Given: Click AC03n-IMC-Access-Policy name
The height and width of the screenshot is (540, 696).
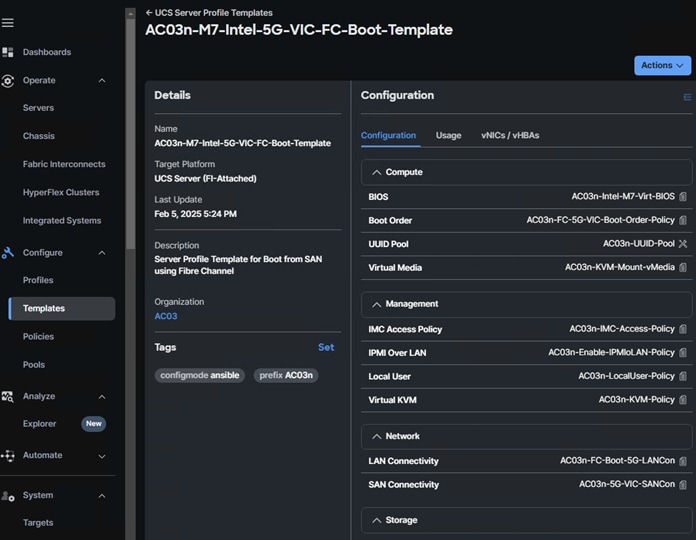Looking at the screenshot, I should click(x=622, y=329).
